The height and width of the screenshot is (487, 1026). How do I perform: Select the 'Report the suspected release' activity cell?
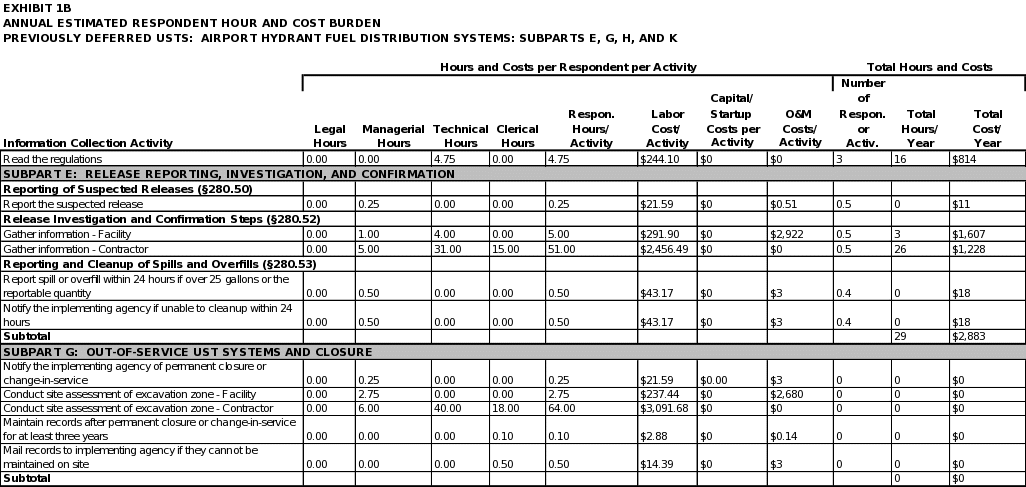click(x=74, y=204)
